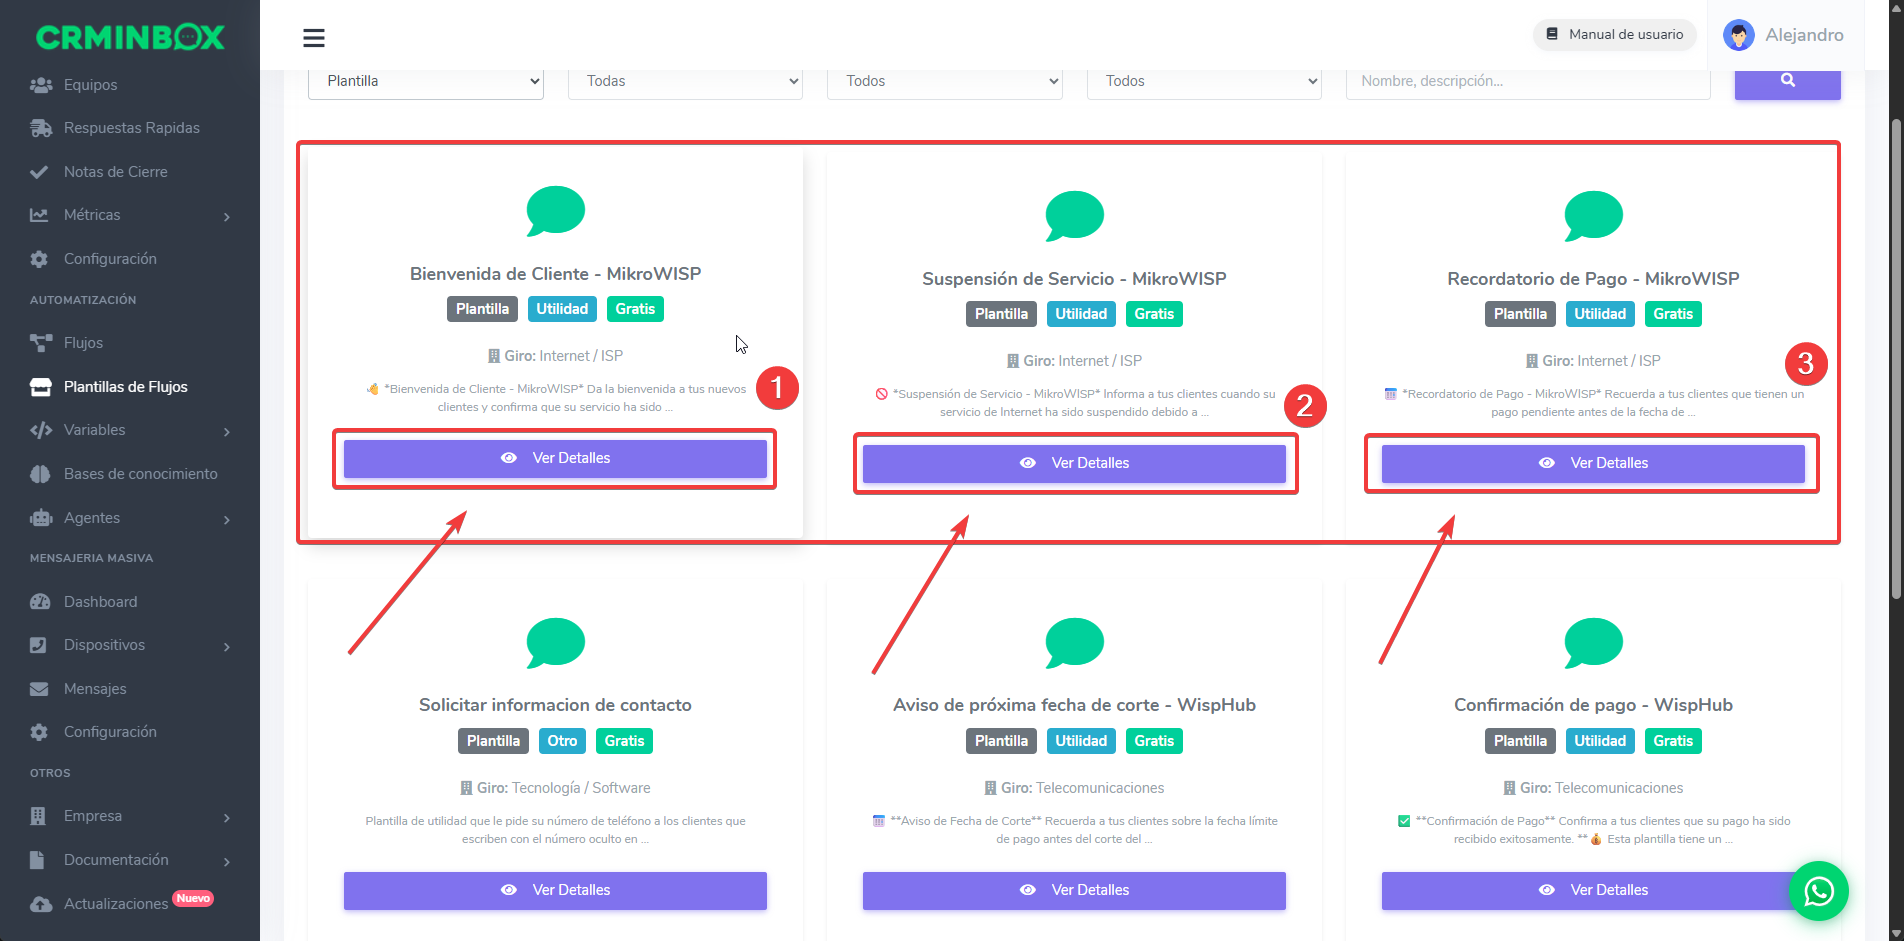Screen dimensions: 1904x941
Task: Click the page vertical scrollbar thumb
Action: [x=1896, y=360]
